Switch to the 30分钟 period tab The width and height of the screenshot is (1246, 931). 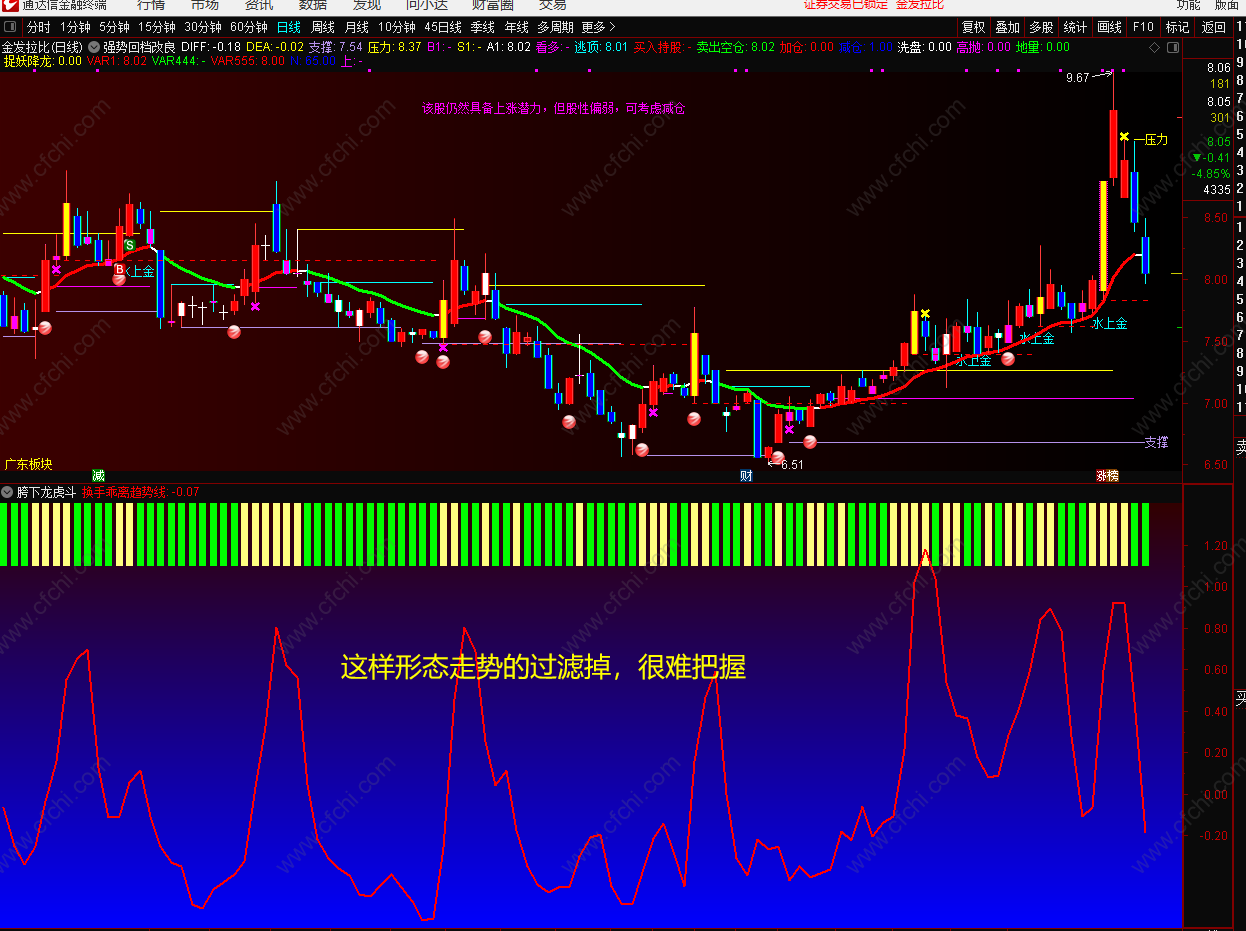pyautogui.click(x=203, y=27)
